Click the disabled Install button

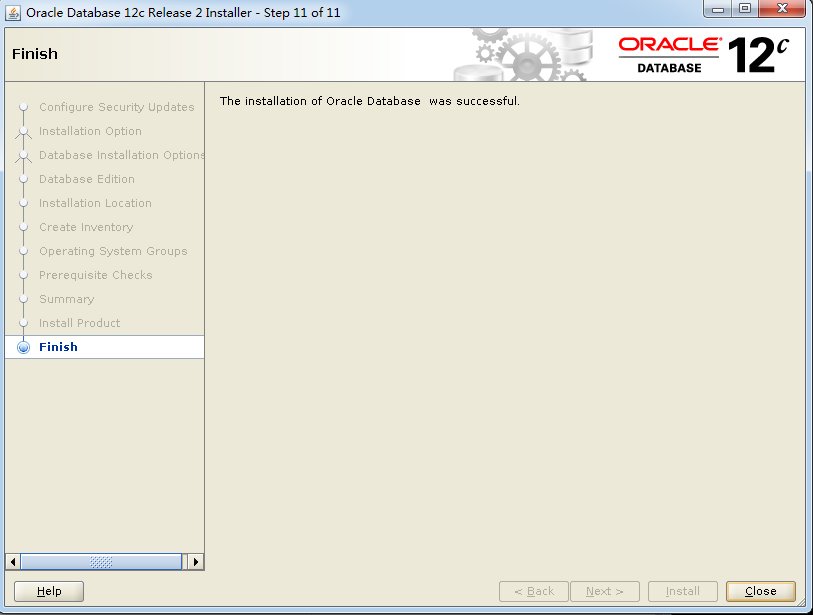[683, 591]
